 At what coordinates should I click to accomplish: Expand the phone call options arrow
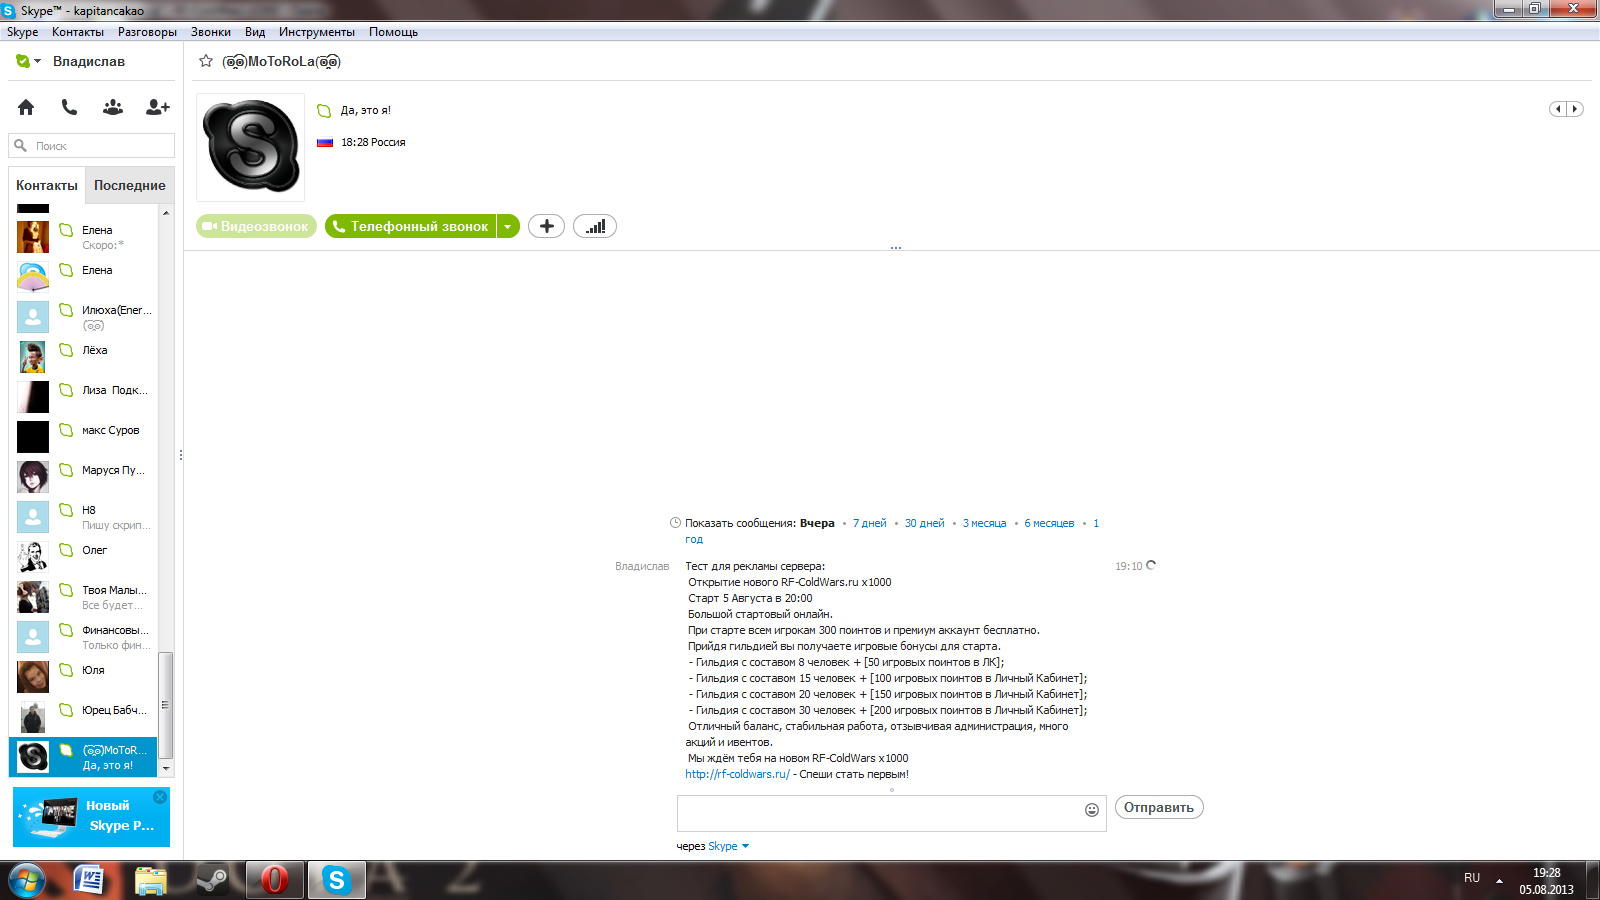point(508,227)
